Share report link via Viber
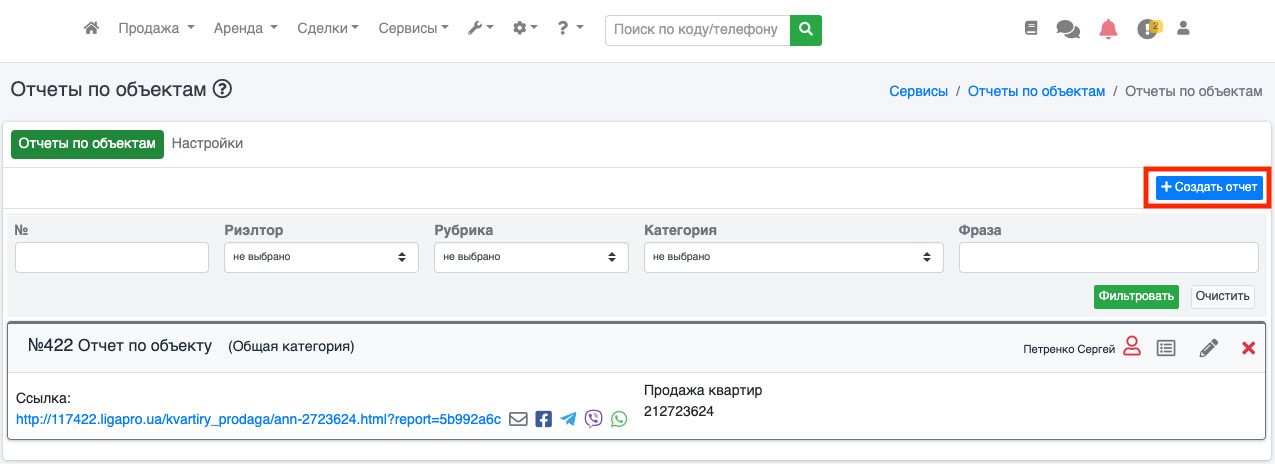This screenshot has height=464, width=1275. (x=594, y=419)
